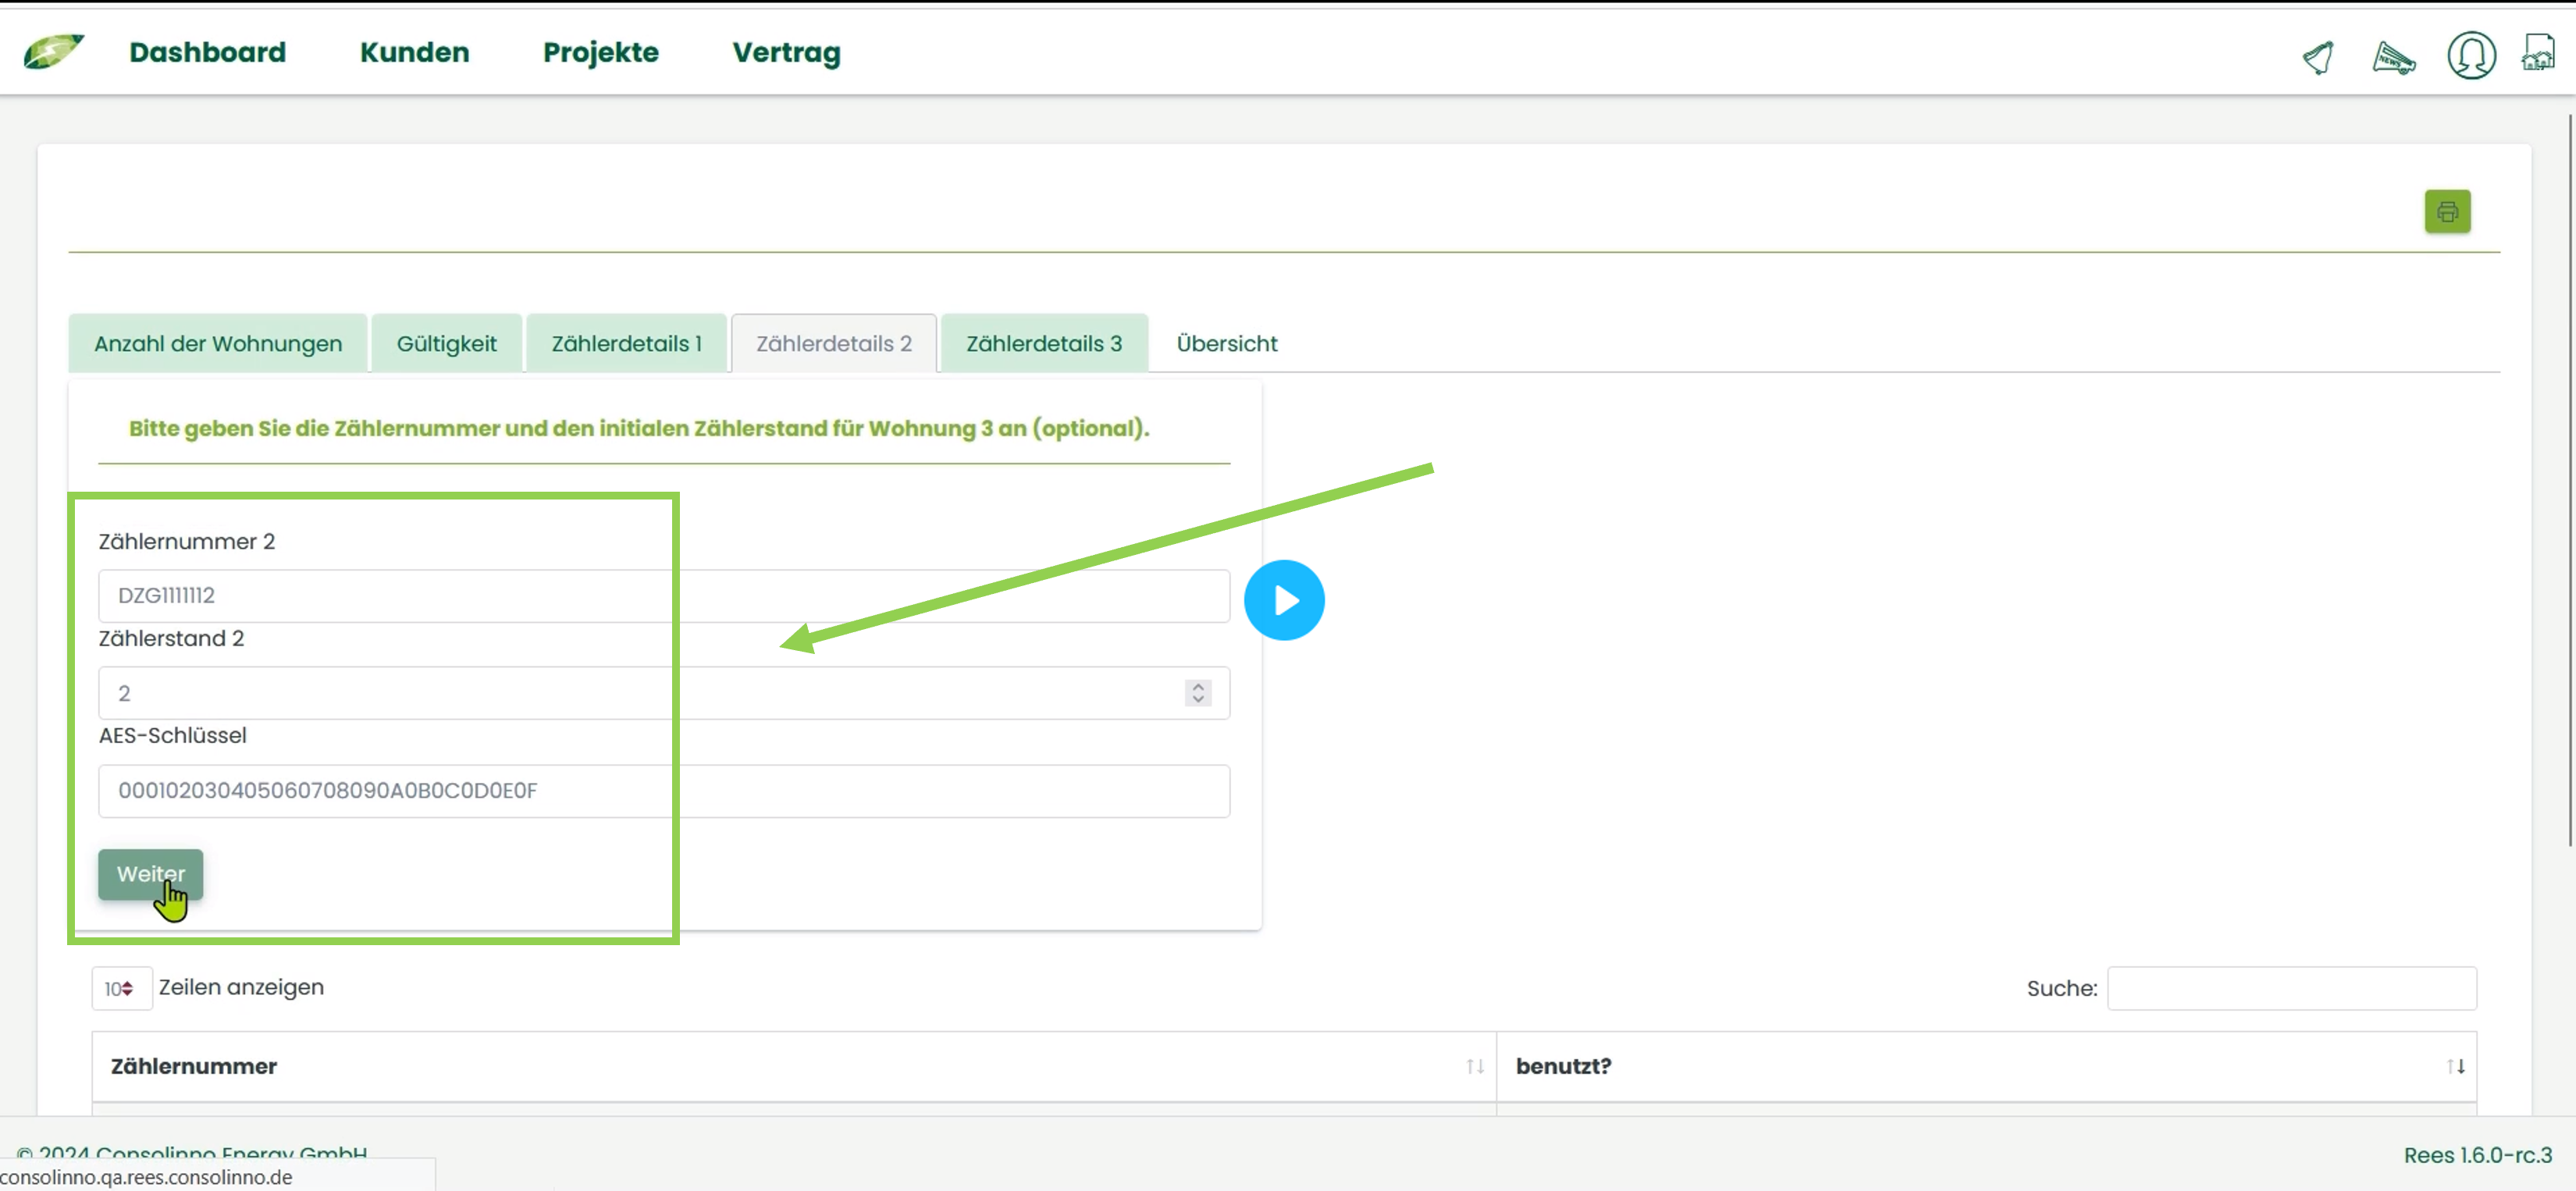
Task: Open the rows-per-page dropdown showing 10
Action: point(121,988)
